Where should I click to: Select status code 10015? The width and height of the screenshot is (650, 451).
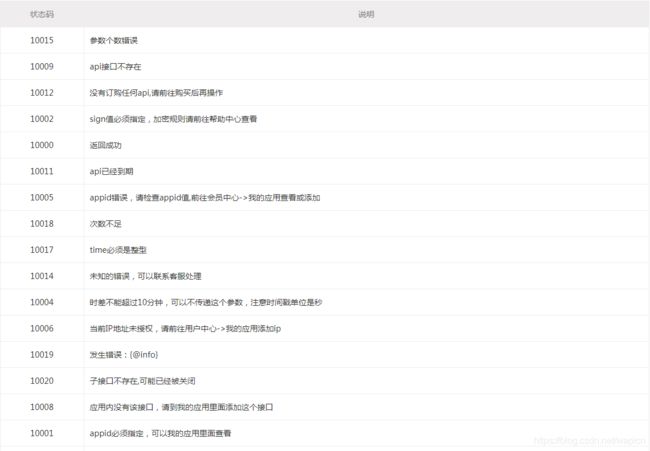[42, 40]
